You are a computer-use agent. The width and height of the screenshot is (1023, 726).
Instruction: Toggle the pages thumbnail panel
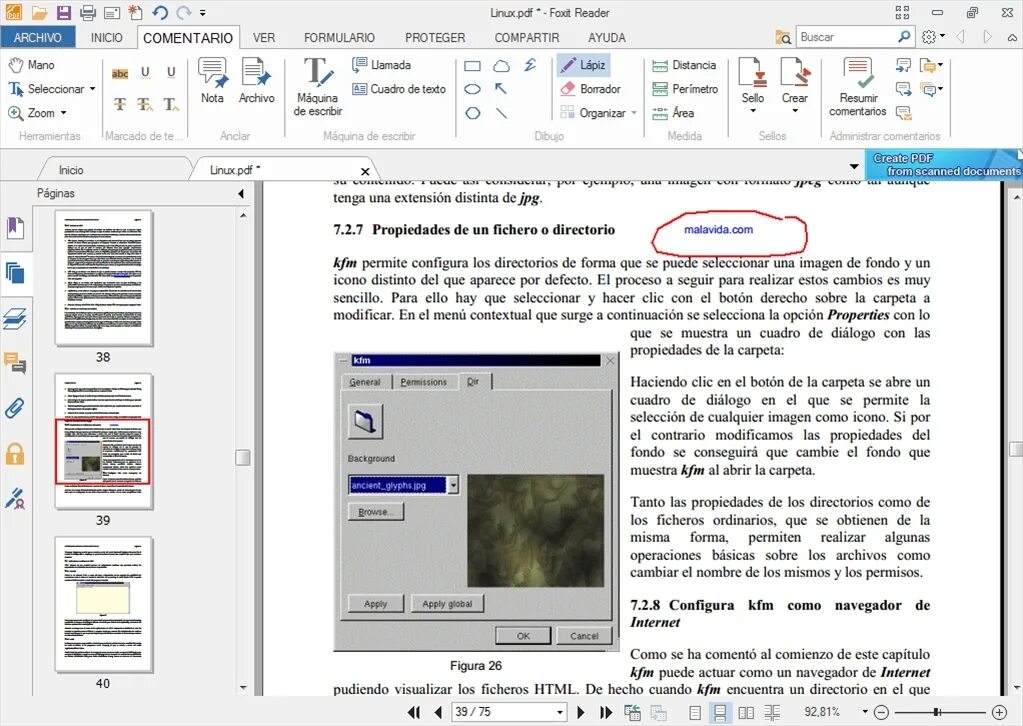(x=15, y=273)
